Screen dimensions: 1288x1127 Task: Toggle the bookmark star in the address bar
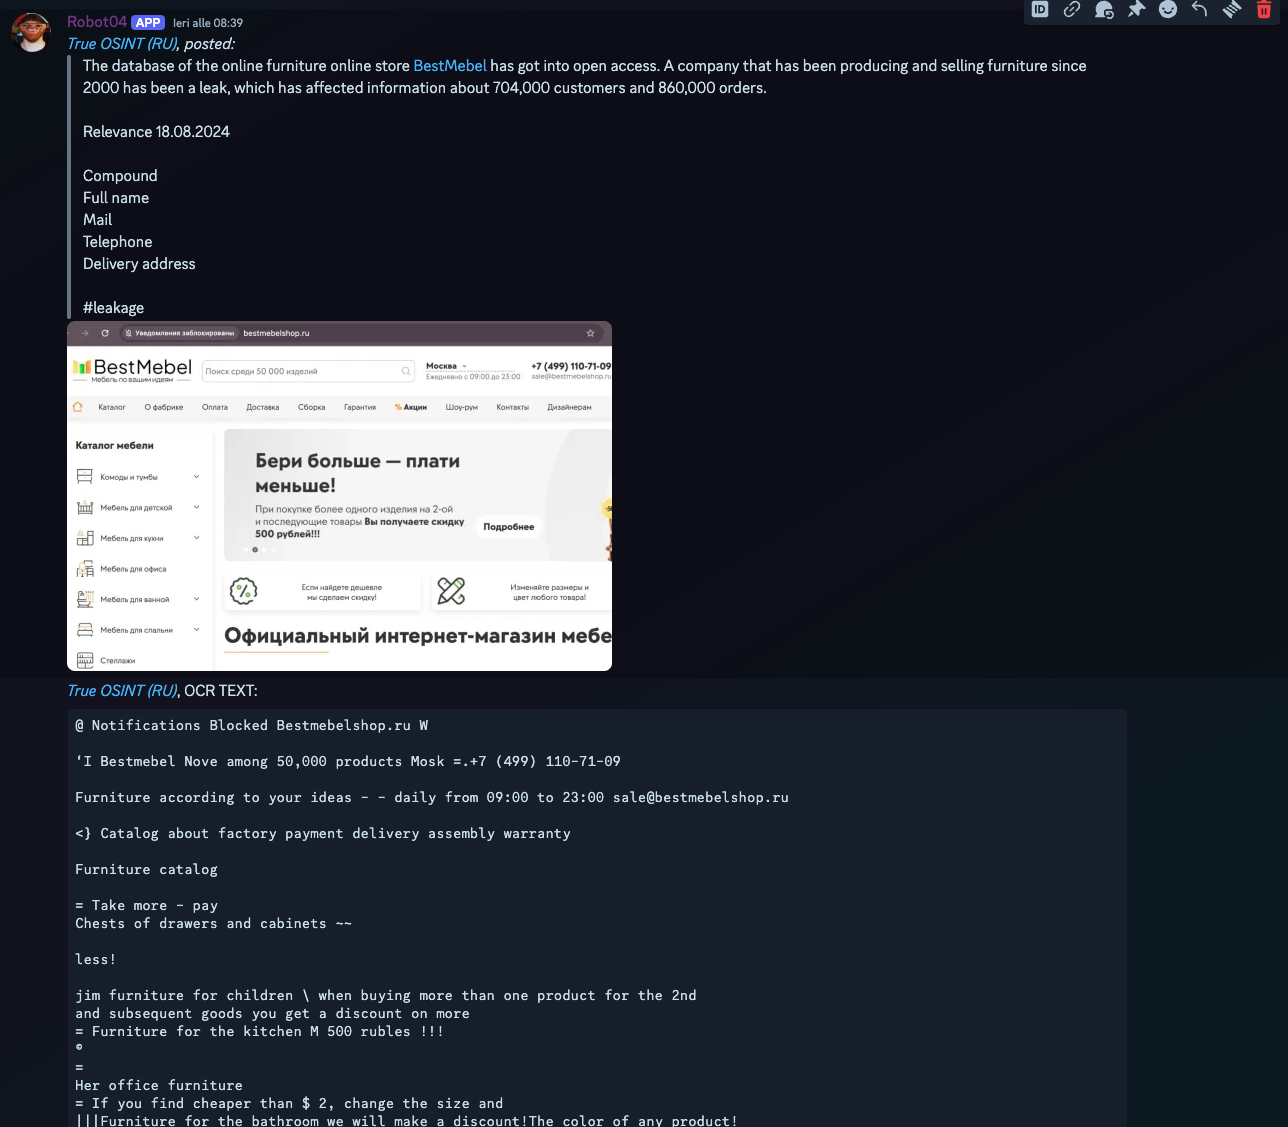pos(590,333)
